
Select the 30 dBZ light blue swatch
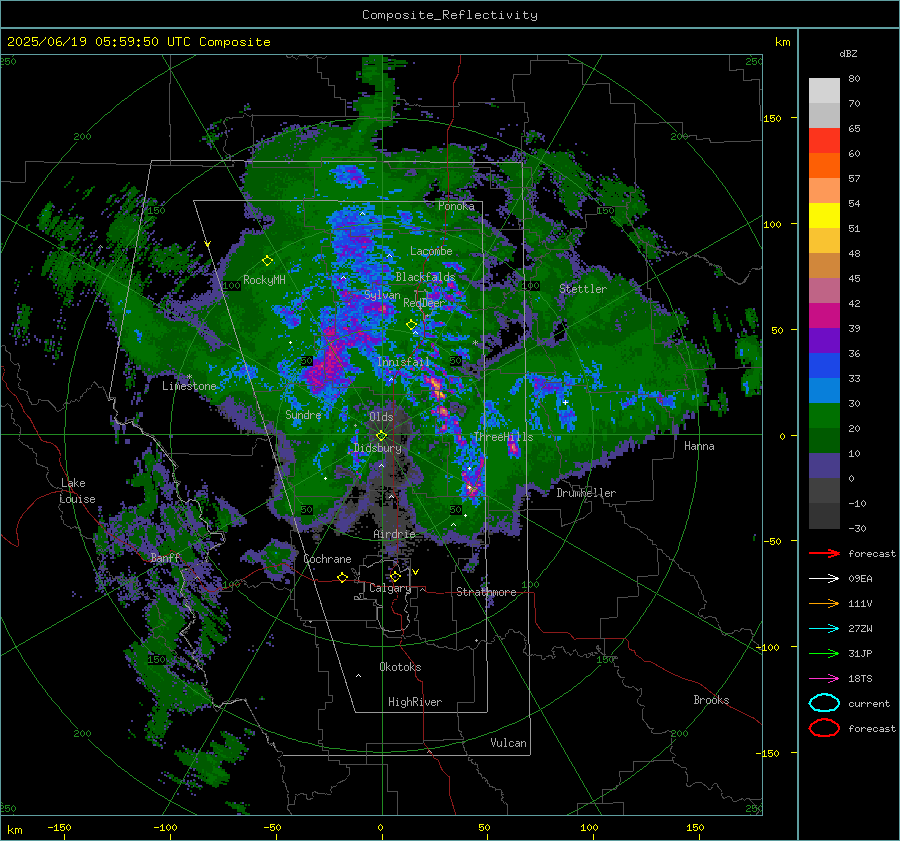[824, 390]
